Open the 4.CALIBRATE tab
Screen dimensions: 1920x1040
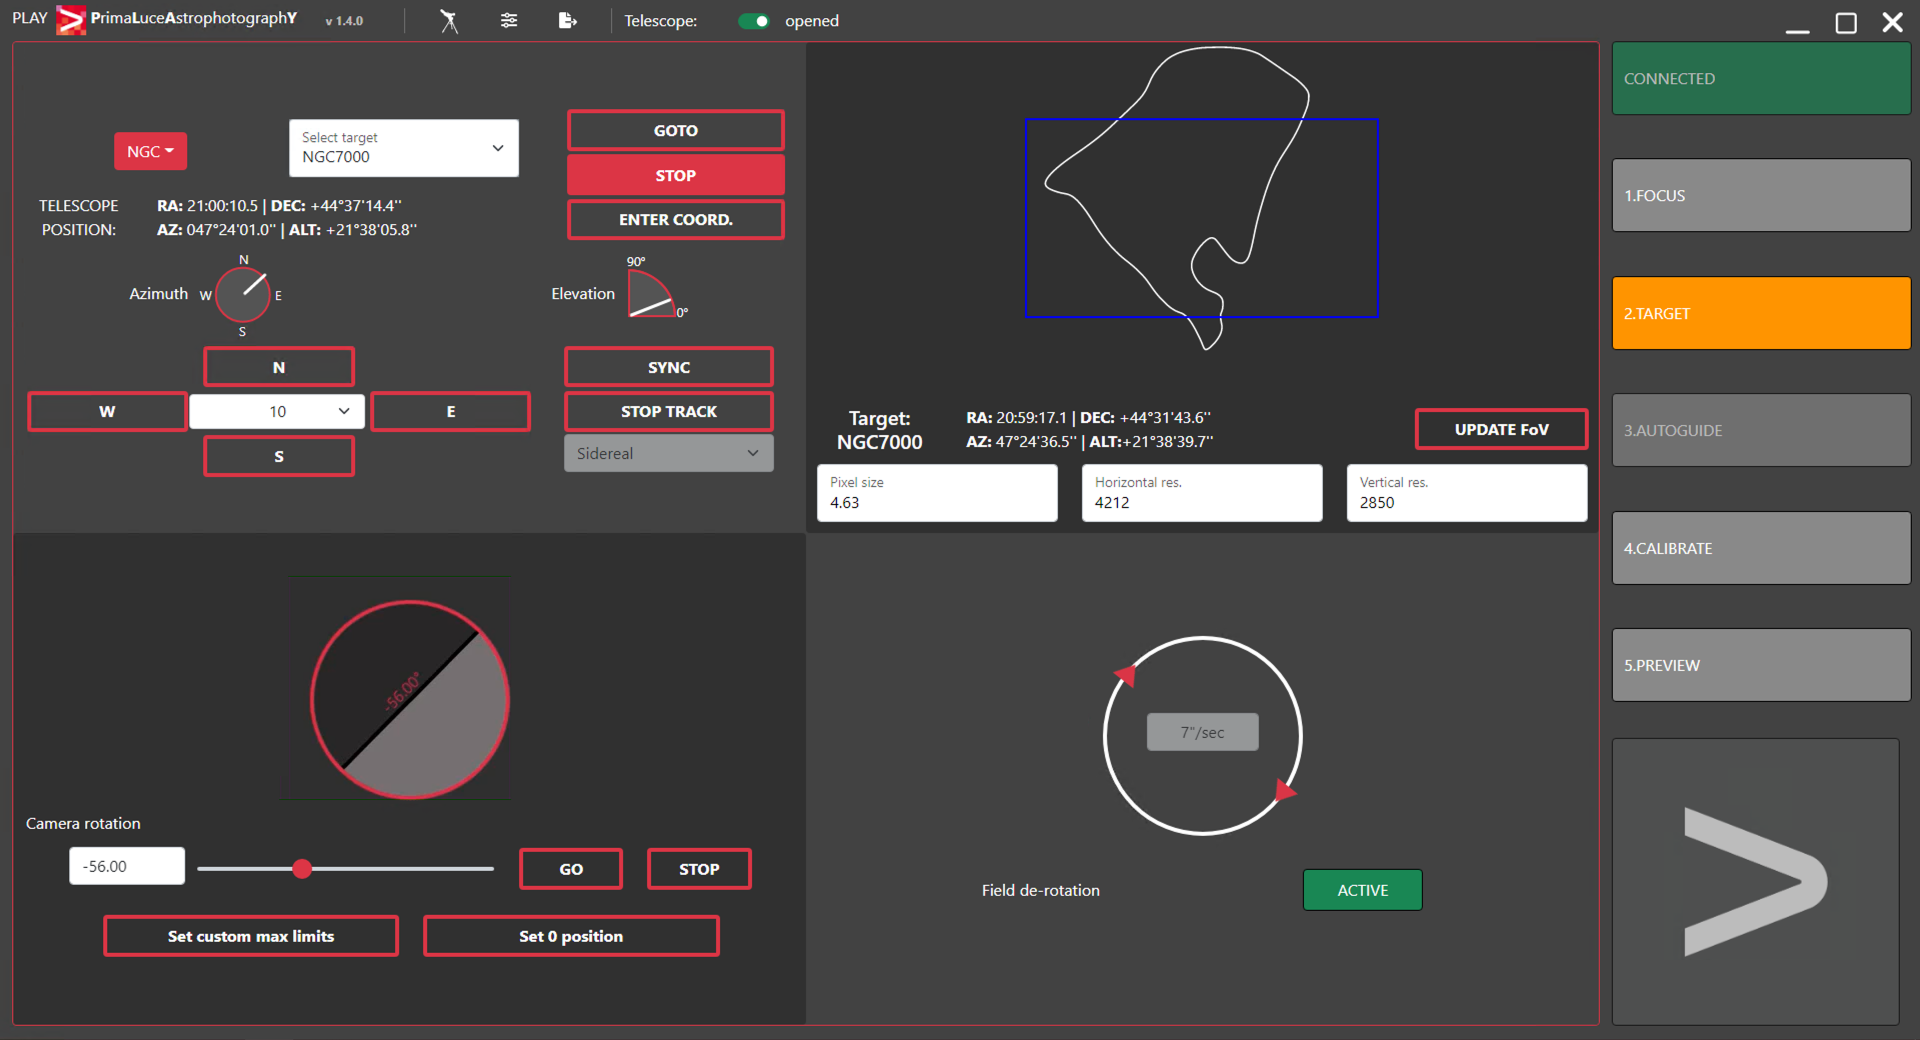[1760, 548]
